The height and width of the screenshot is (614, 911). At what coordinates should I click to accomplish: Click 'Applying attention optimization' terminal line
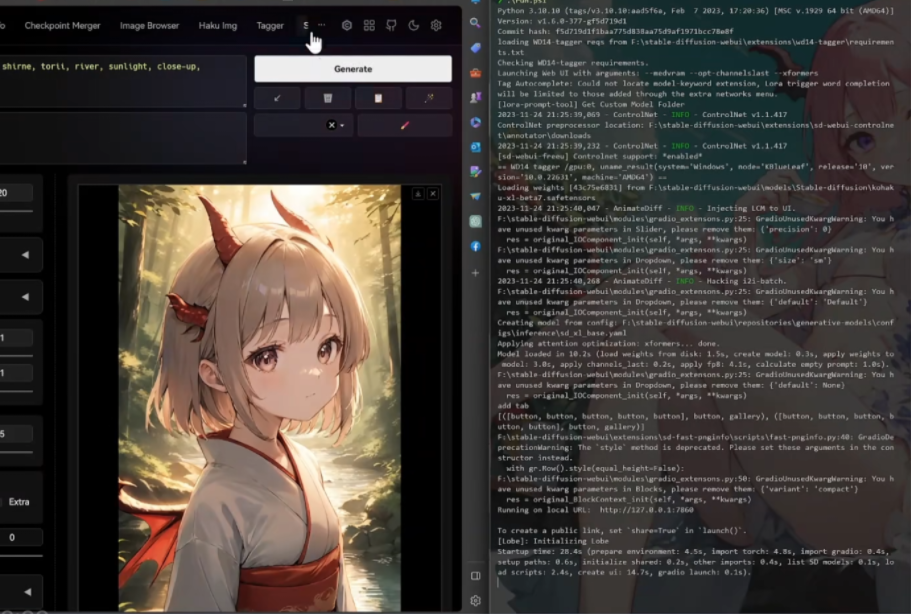click(608, 343)
